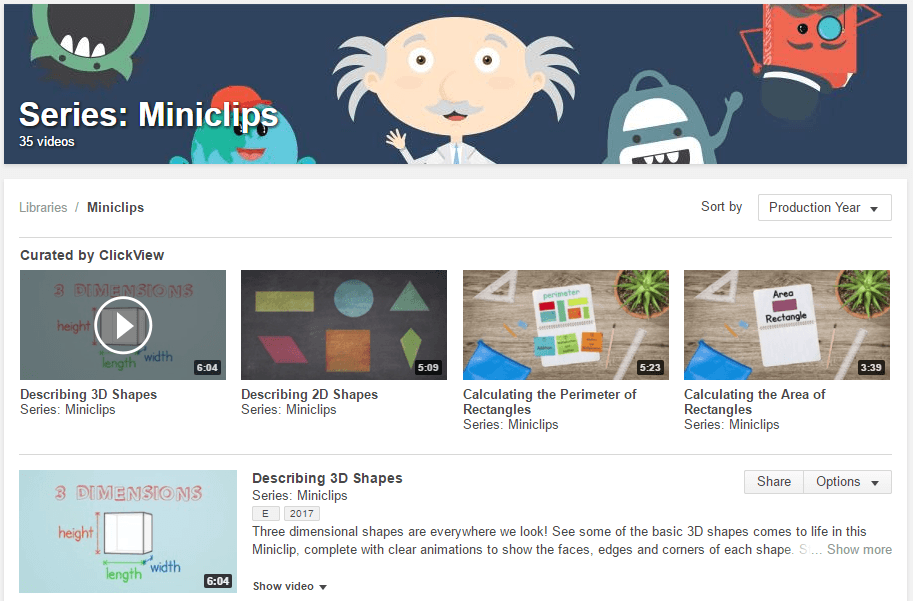Show more of the video description
The width and height of the screenshot is (913, 601).
859,550
